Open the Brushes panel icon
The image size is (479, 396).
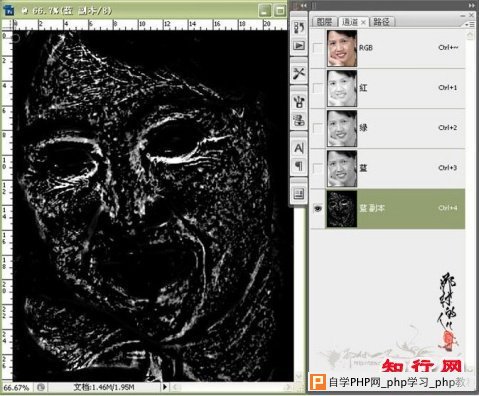click(299, 101)
